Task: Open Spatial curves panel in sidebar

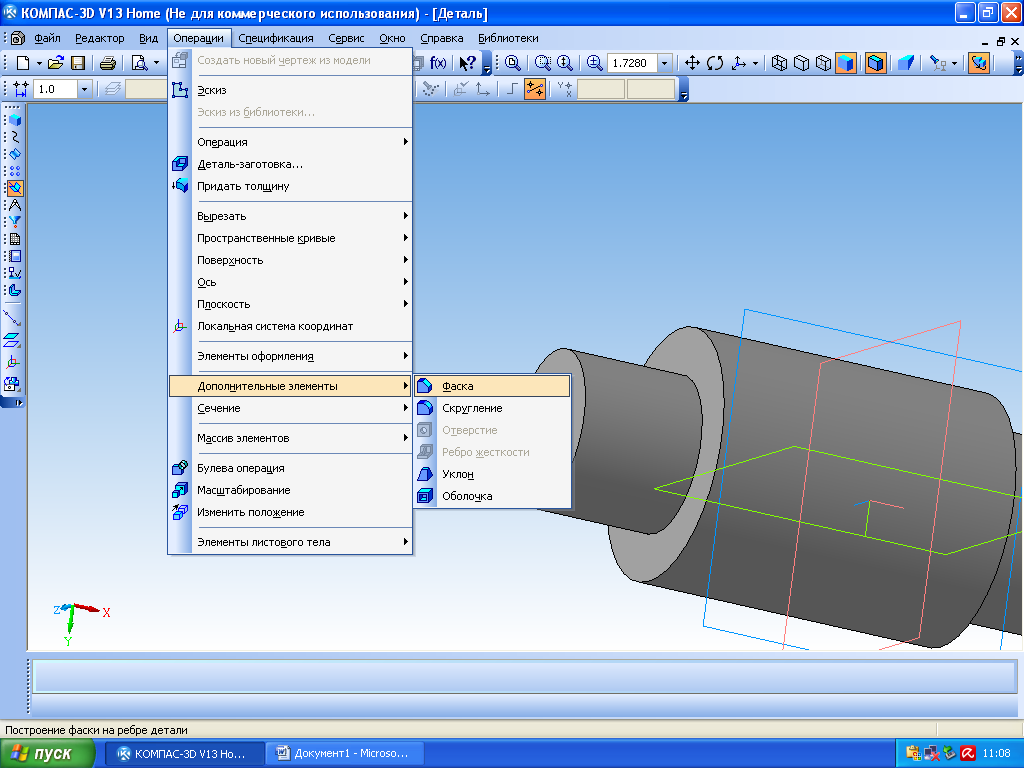Action: [15, 136]
